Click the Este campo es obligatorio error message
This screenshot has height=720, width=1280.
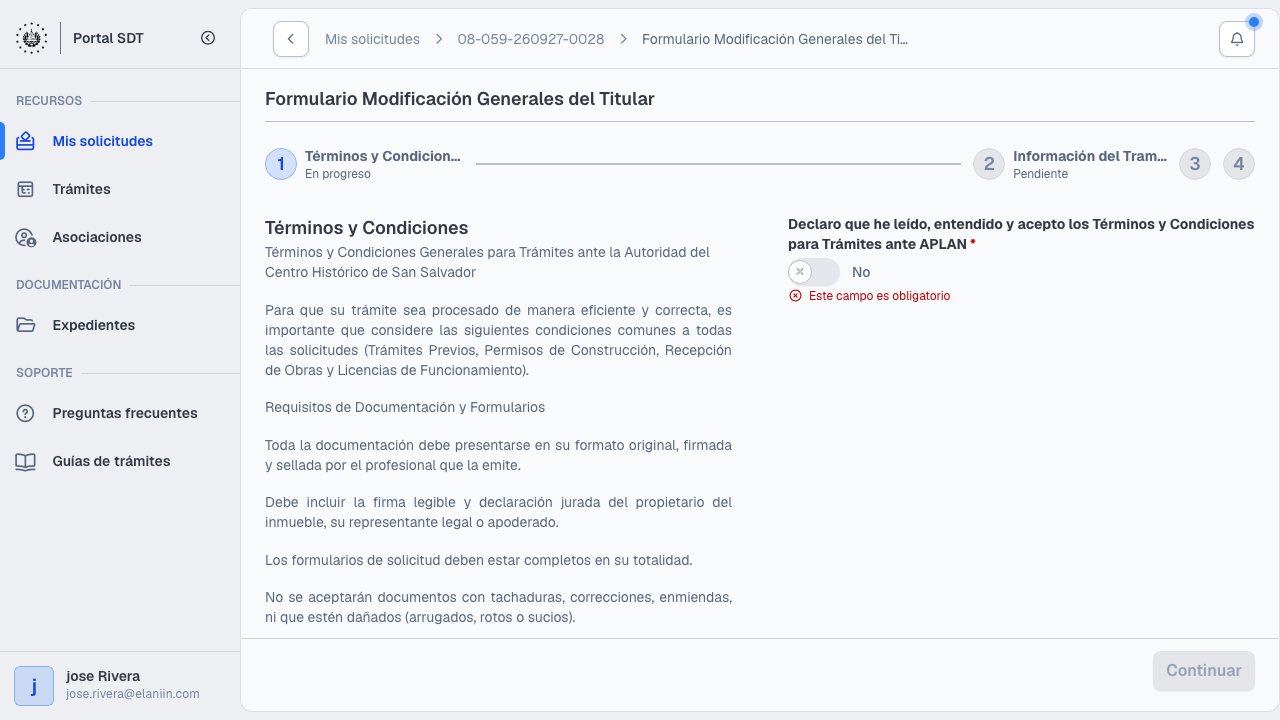(879, 296)
